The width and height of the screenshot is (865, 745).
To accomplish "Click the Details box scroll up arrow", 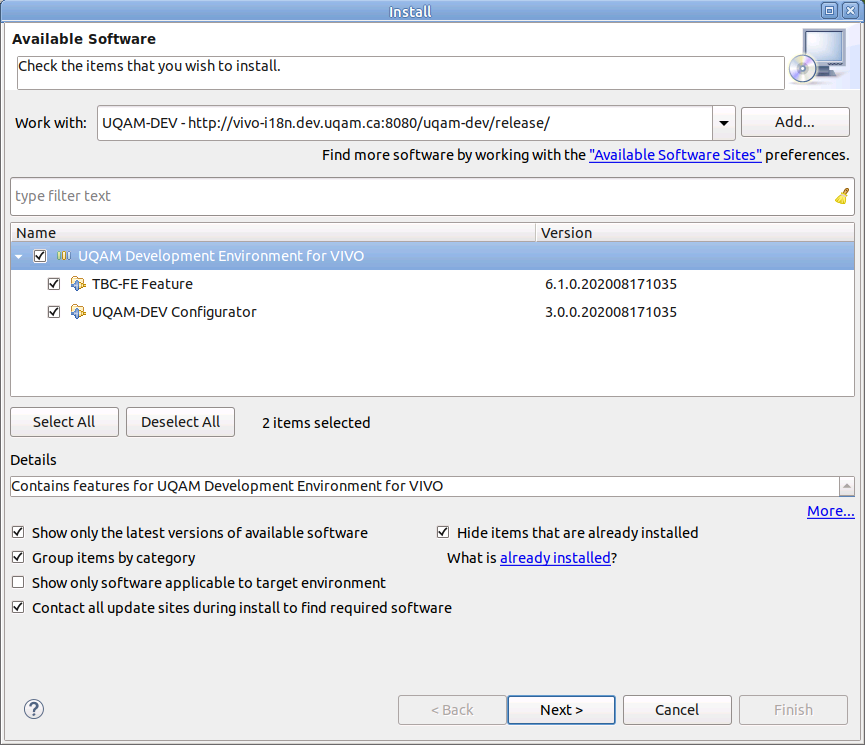I will pyautogui.click(x=847, y=486).
